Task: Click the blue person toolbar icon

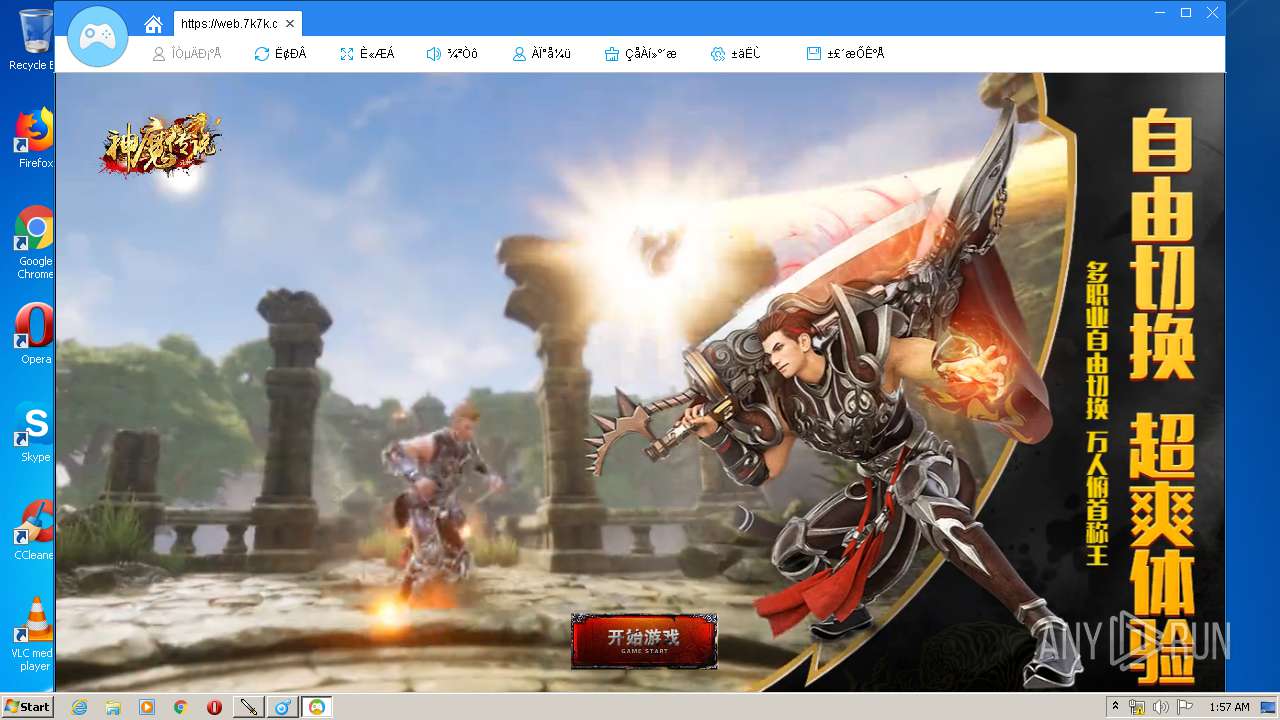Action: point(519,54)
